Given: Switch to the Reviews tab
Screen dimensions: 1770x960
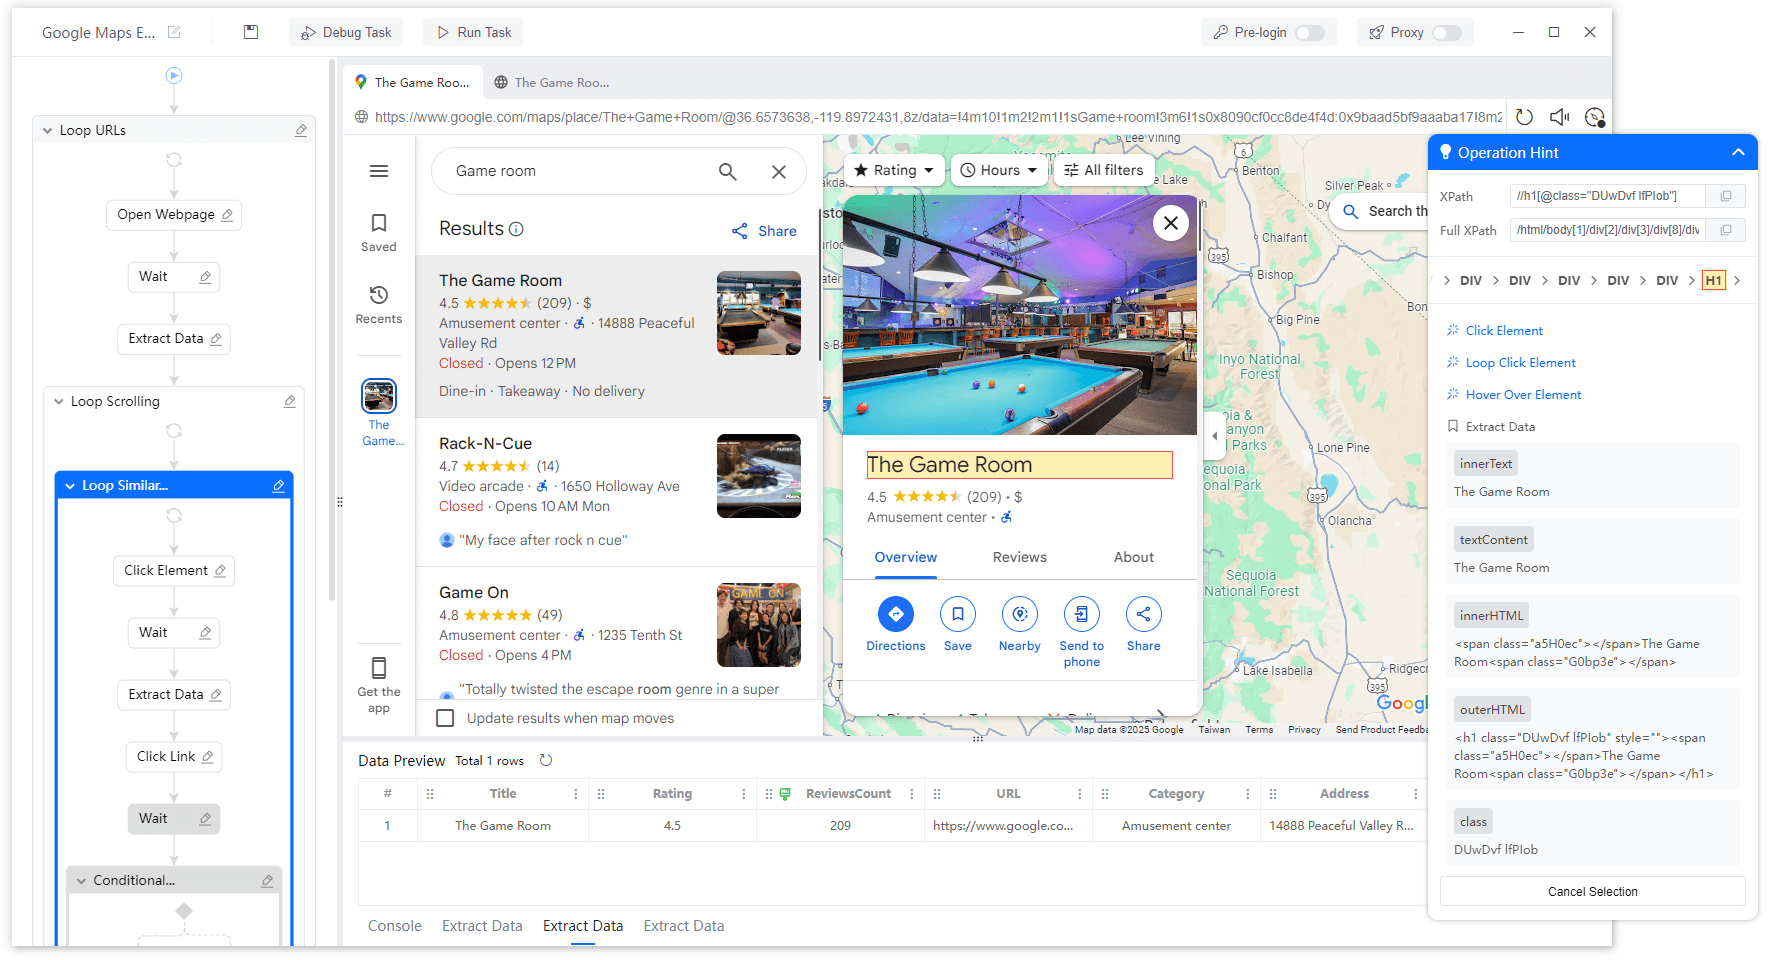Looking at the screenshot, I should tap(1020, 557).
